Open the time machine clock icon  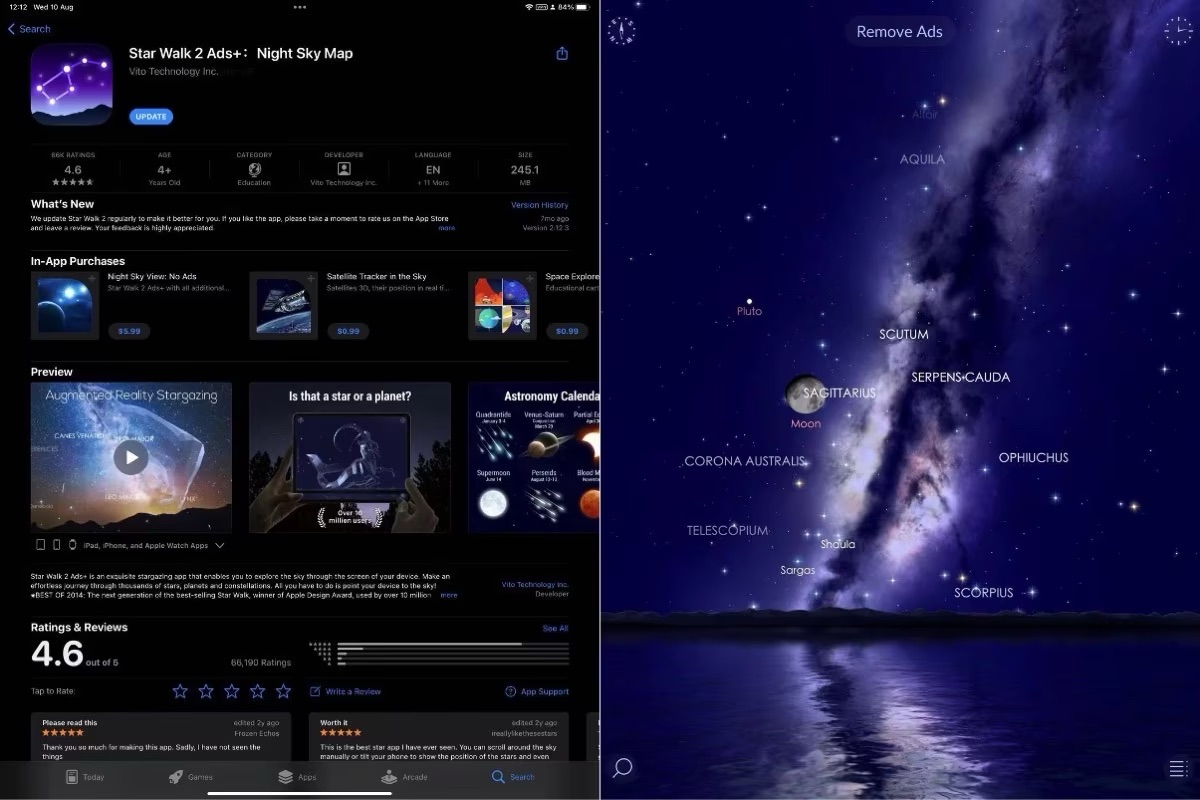tap(1178, 31)
